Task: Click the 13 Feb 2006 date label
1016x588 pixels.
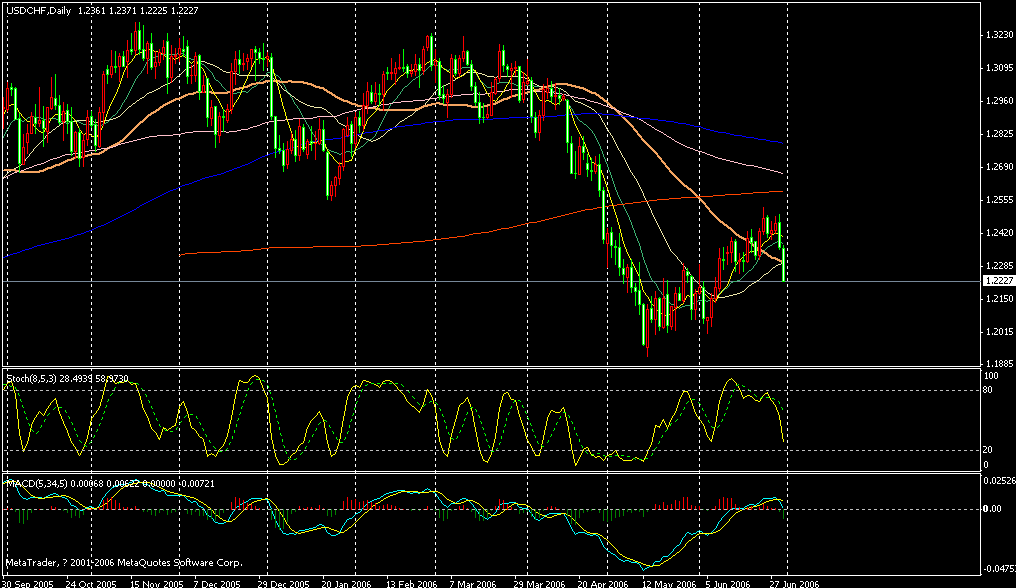Action: (411, 583)
